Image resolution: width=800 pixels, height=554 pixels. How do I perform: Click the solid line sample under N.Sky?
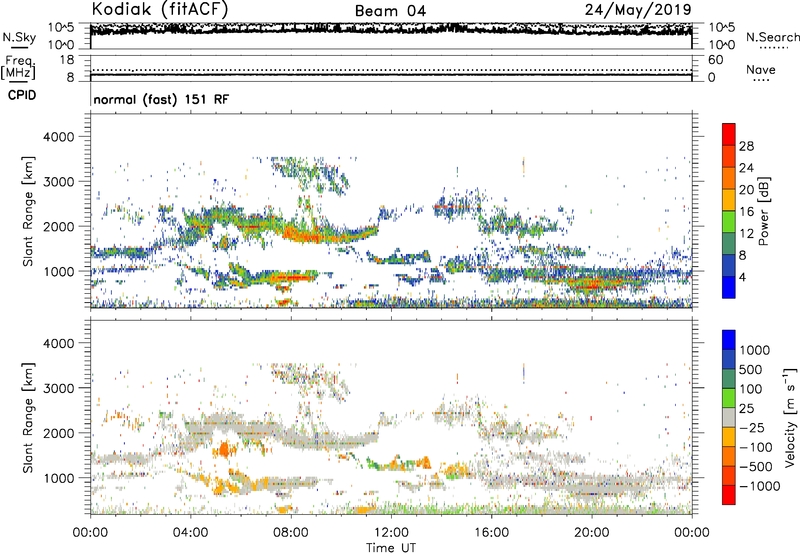19,48
